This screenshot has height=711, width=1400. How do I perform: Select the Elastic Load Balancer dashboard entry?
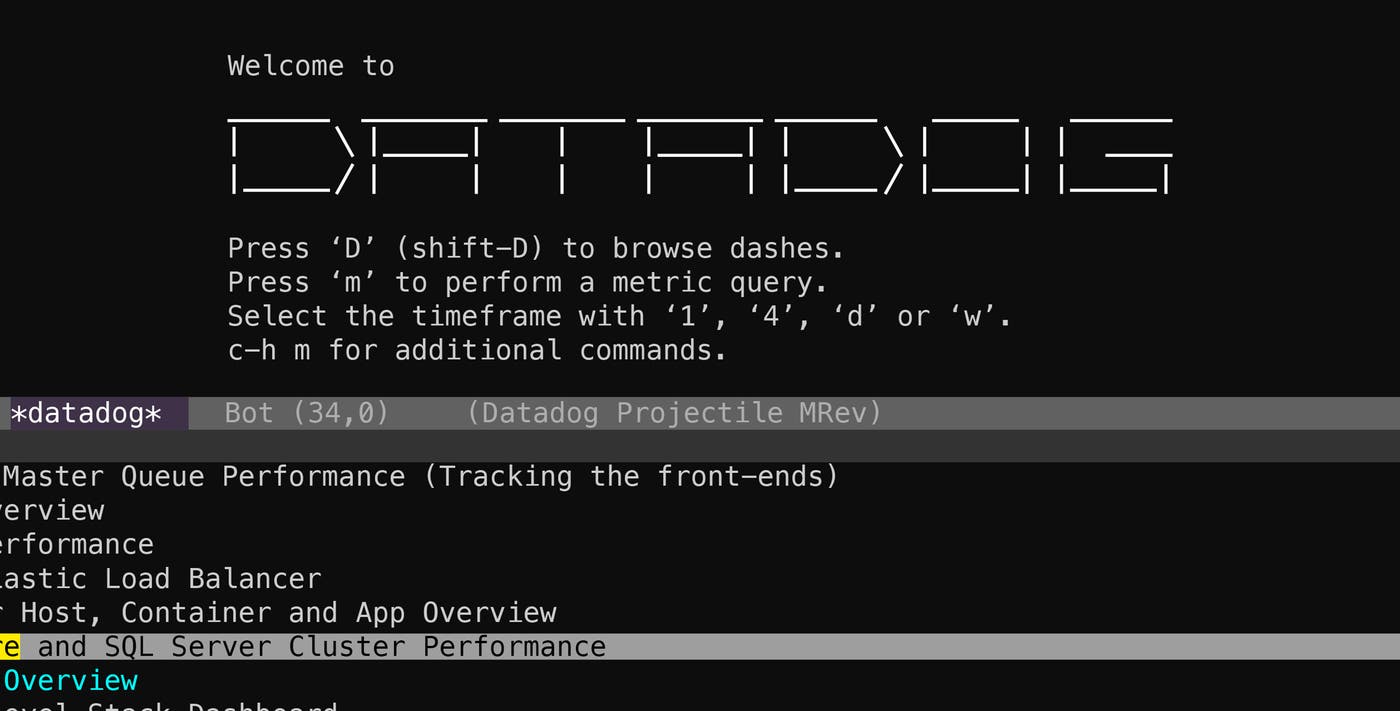160,579
